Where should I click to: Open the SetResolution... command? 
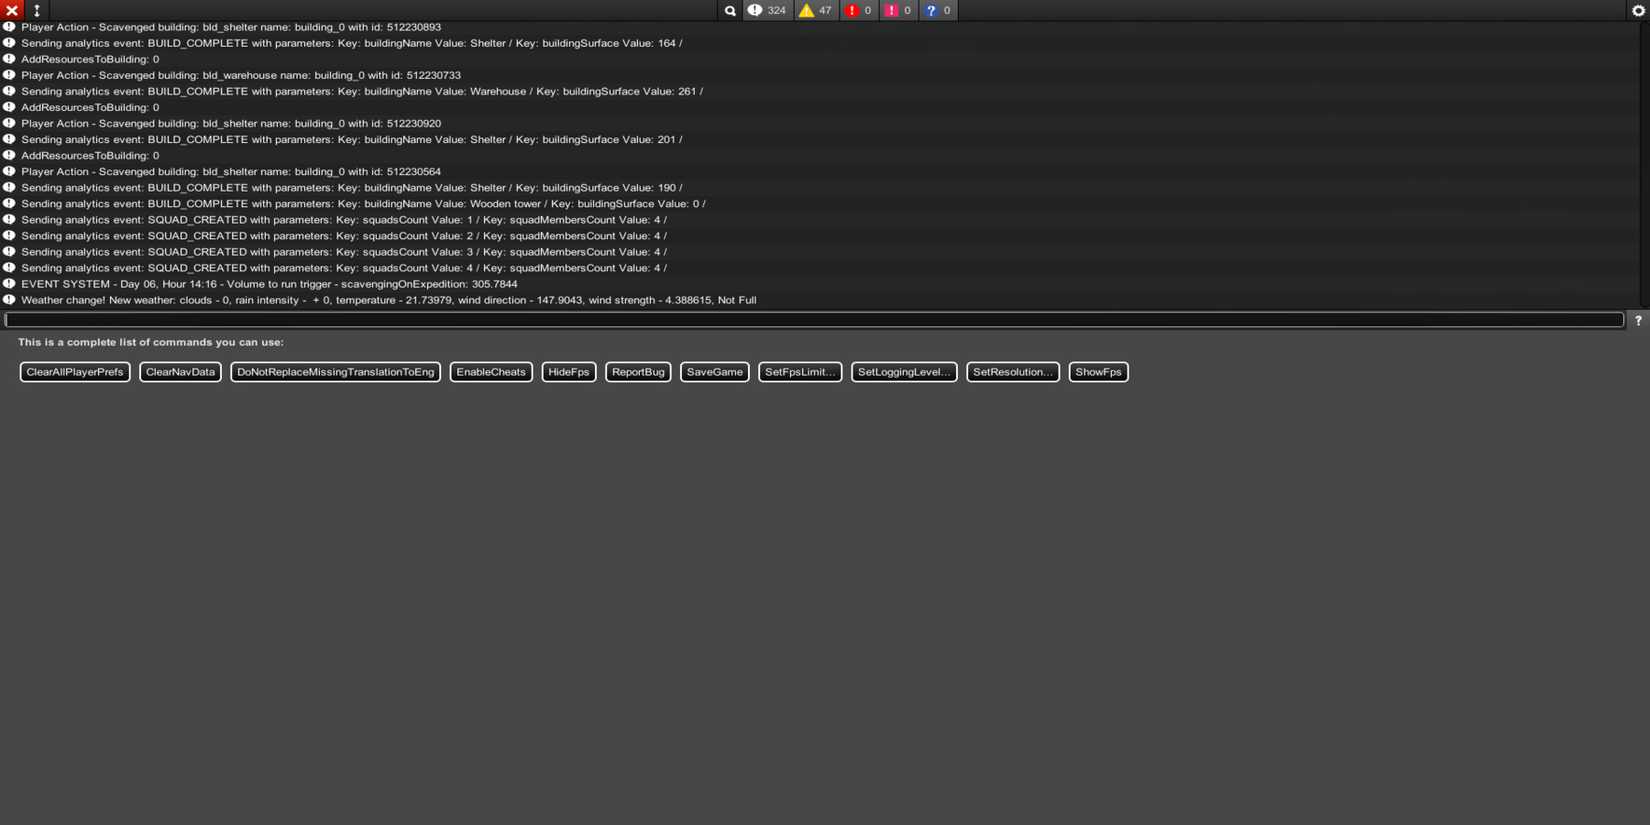1013,372
